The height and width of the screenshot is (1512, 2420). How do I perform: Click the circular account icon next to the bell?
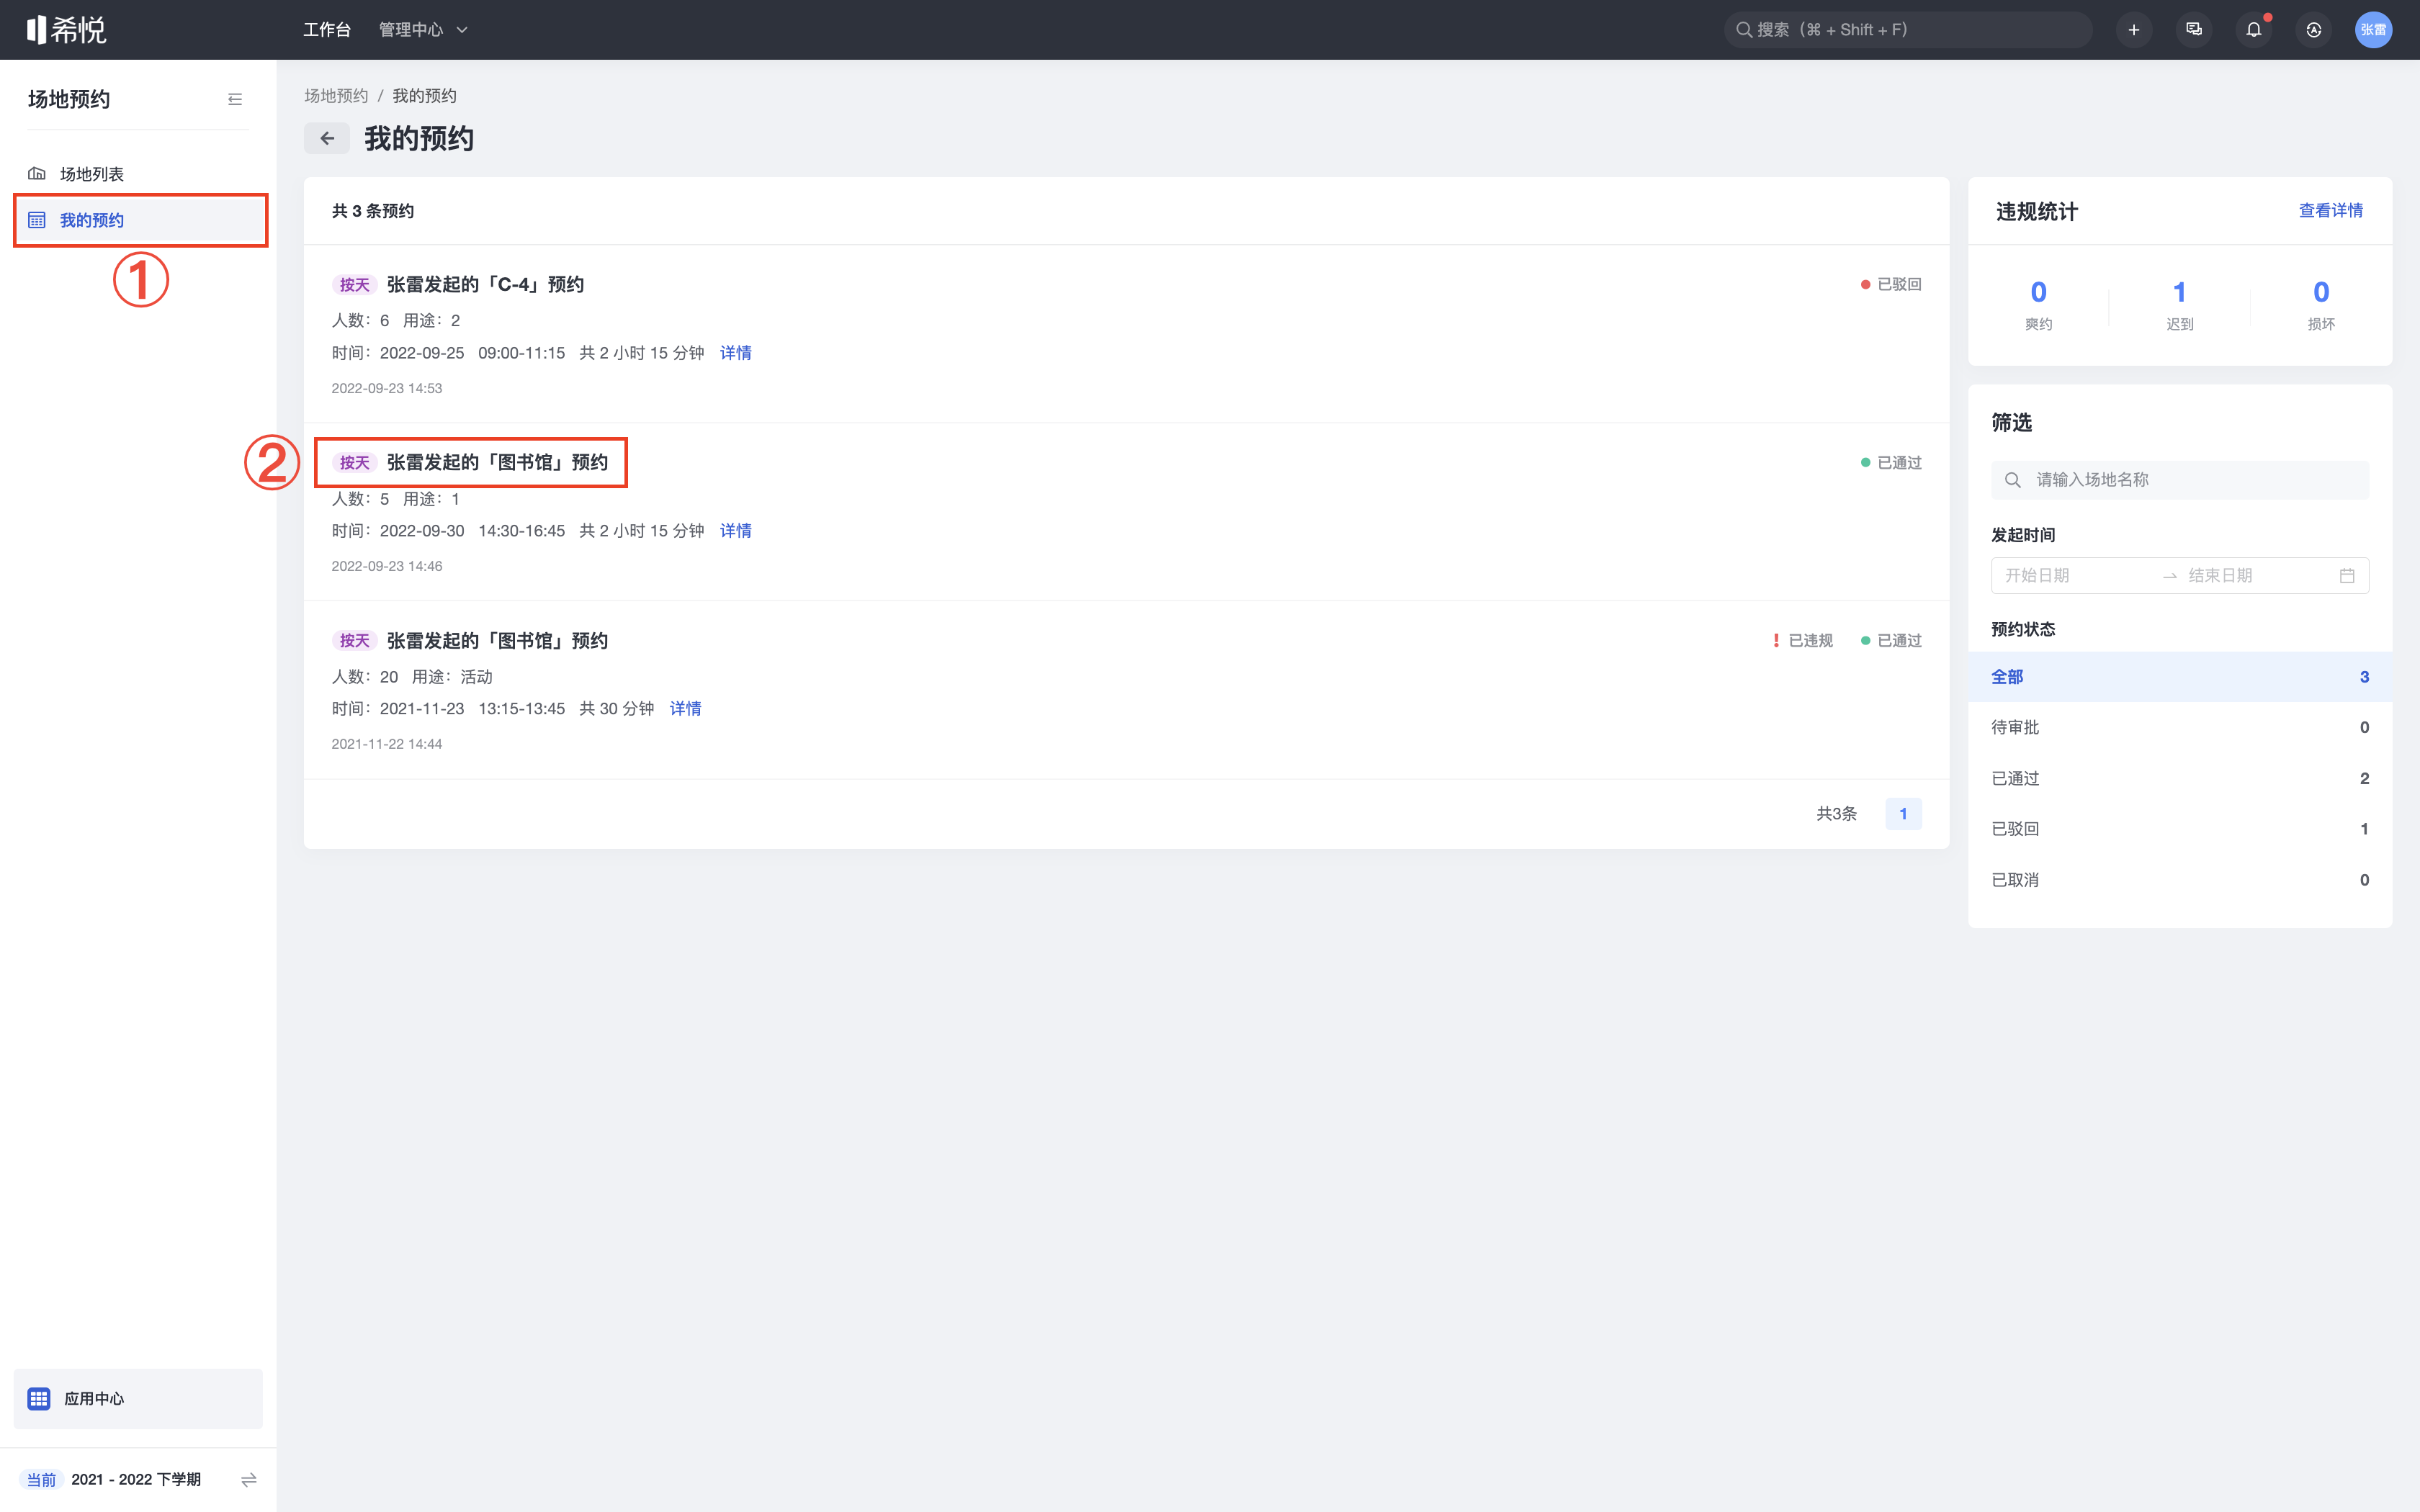[2314, 30]
